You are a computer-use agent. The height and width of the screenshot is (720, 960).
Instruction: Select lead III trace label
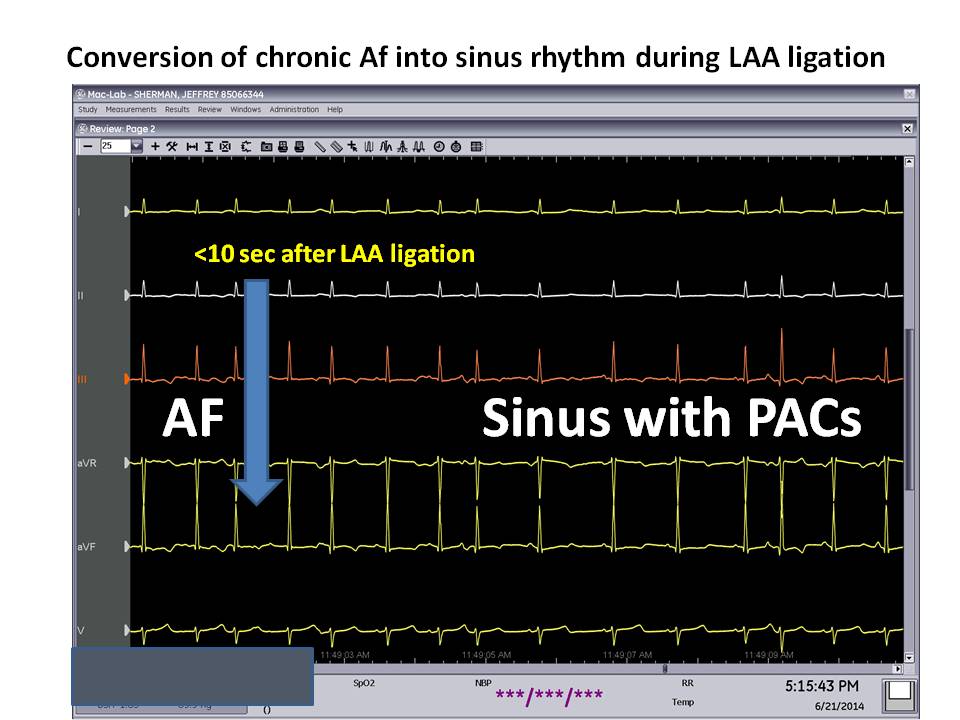click(x=83, y=379)
